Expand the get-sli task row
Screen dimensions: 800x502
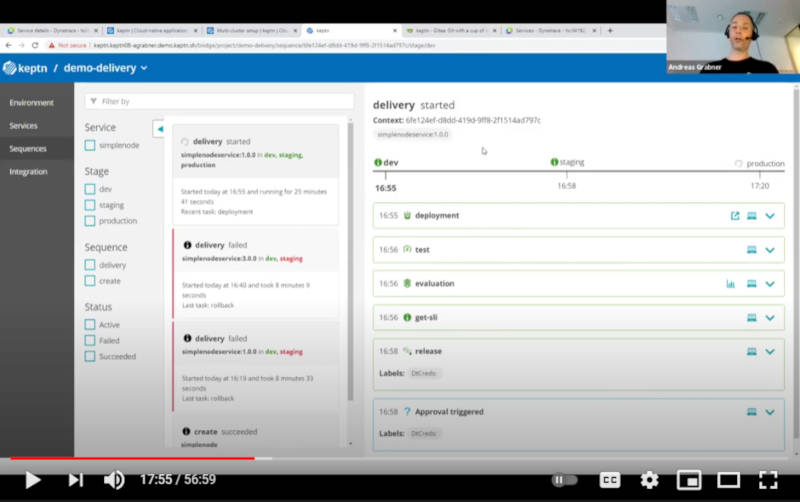pyautogui.click(x=770, y=318)
